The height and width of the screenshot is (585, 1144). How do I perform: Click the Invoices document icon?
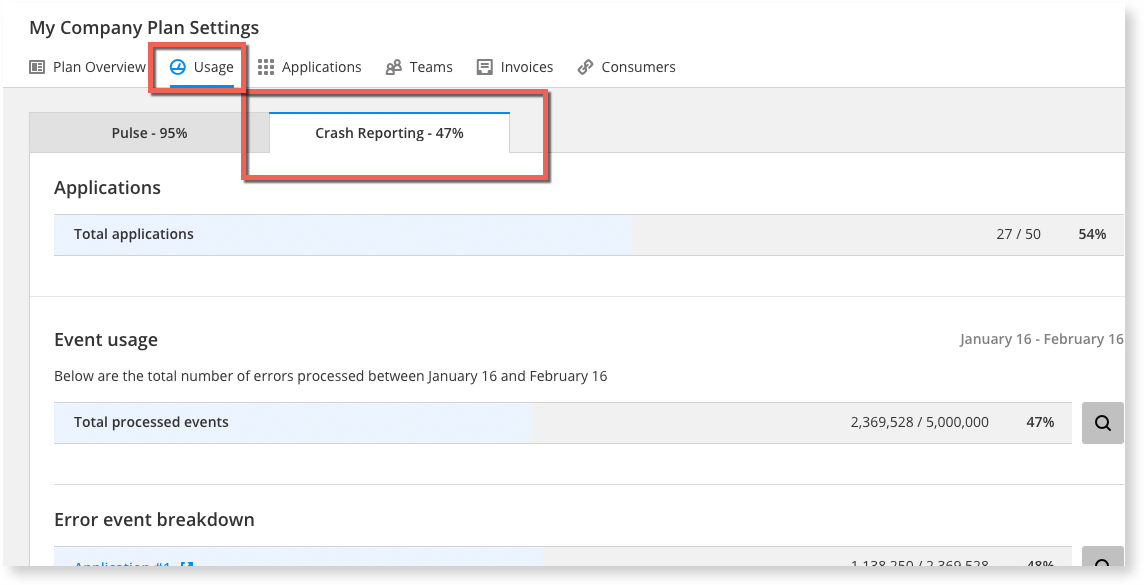pos(485,67)
